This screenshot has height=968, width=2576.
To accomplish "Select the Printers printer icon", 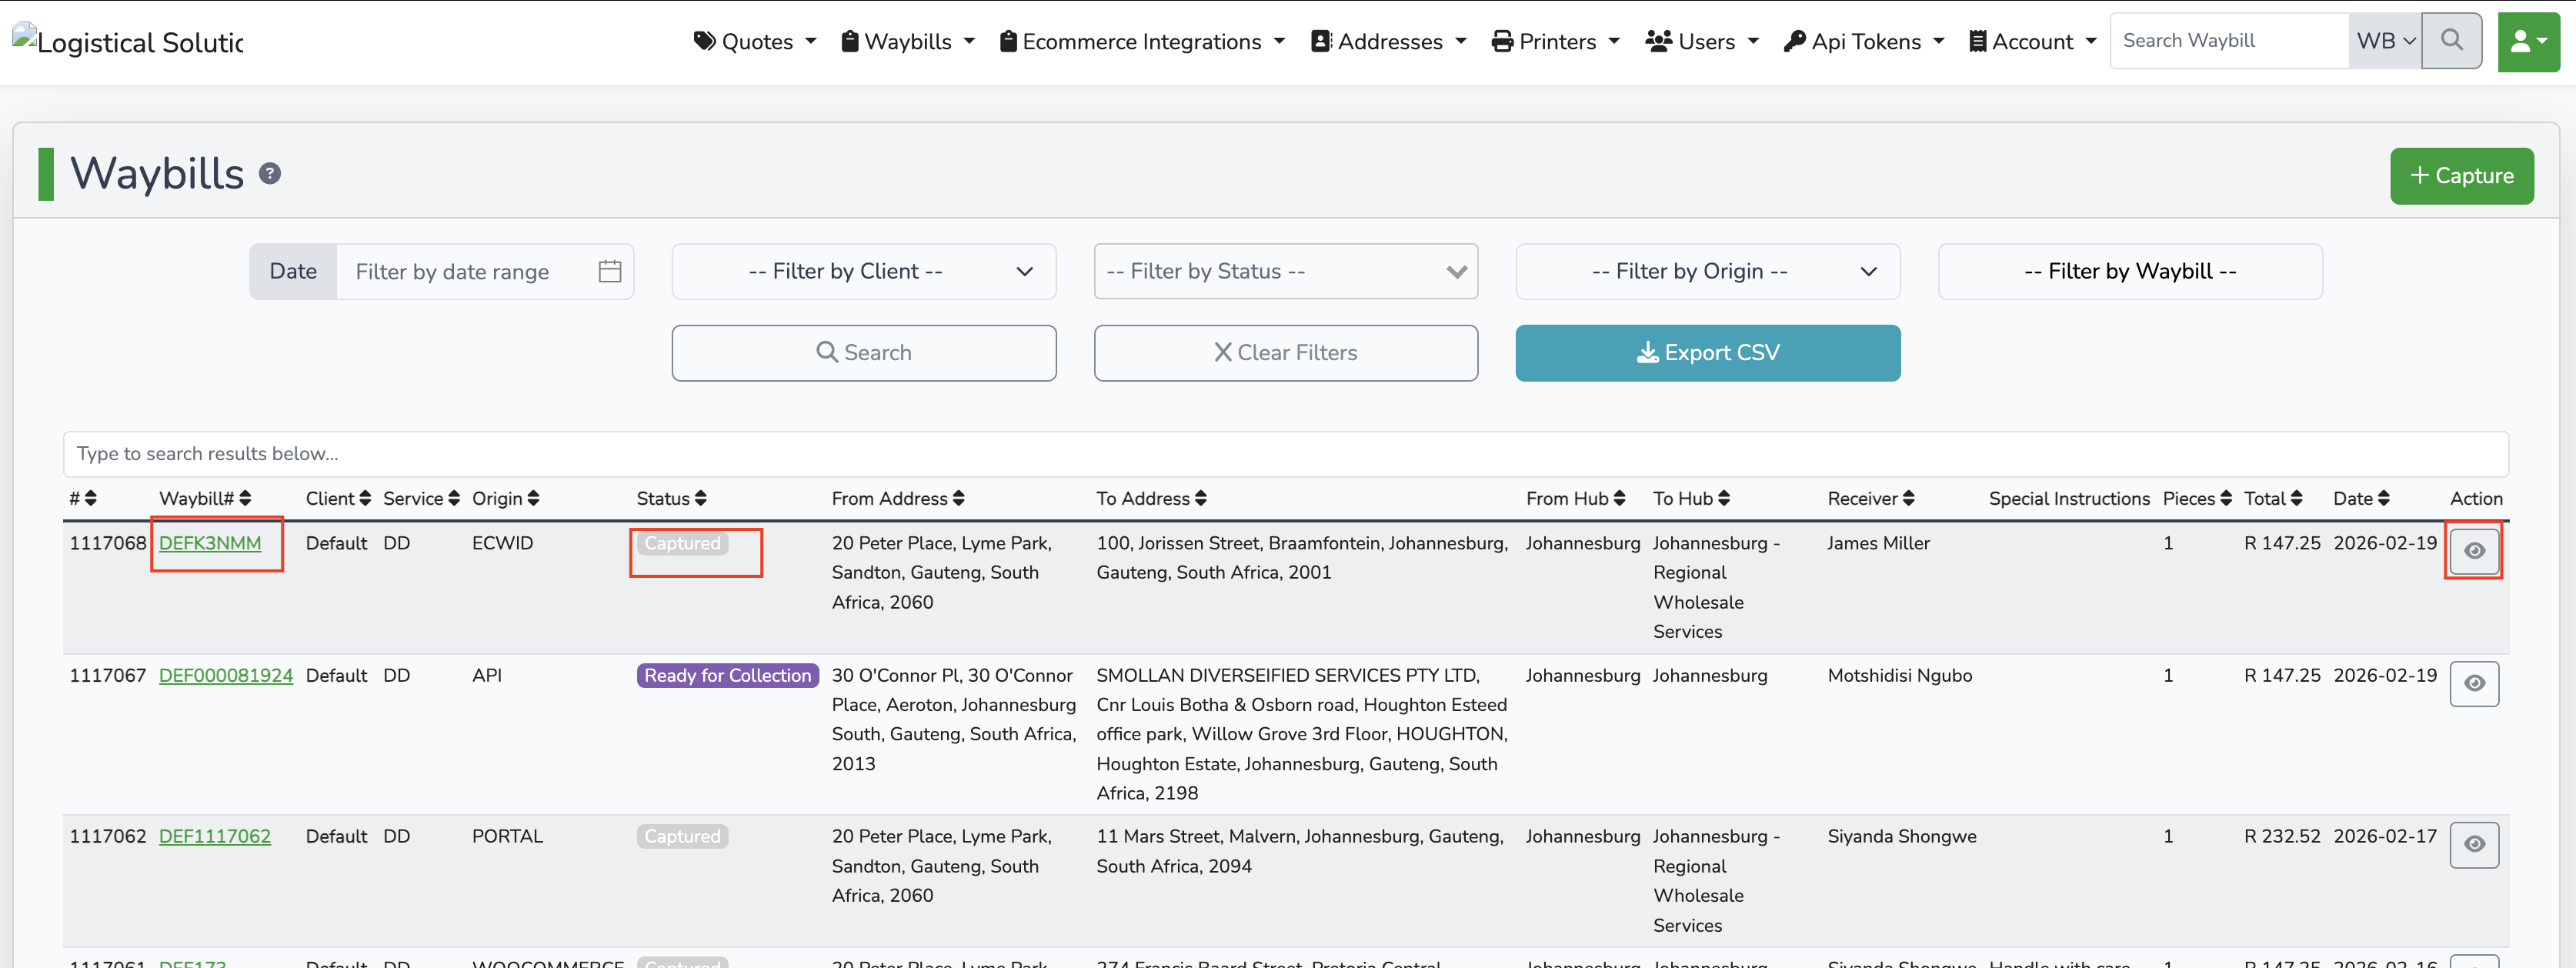I will pyautogui.click(x=1504, y=41).
